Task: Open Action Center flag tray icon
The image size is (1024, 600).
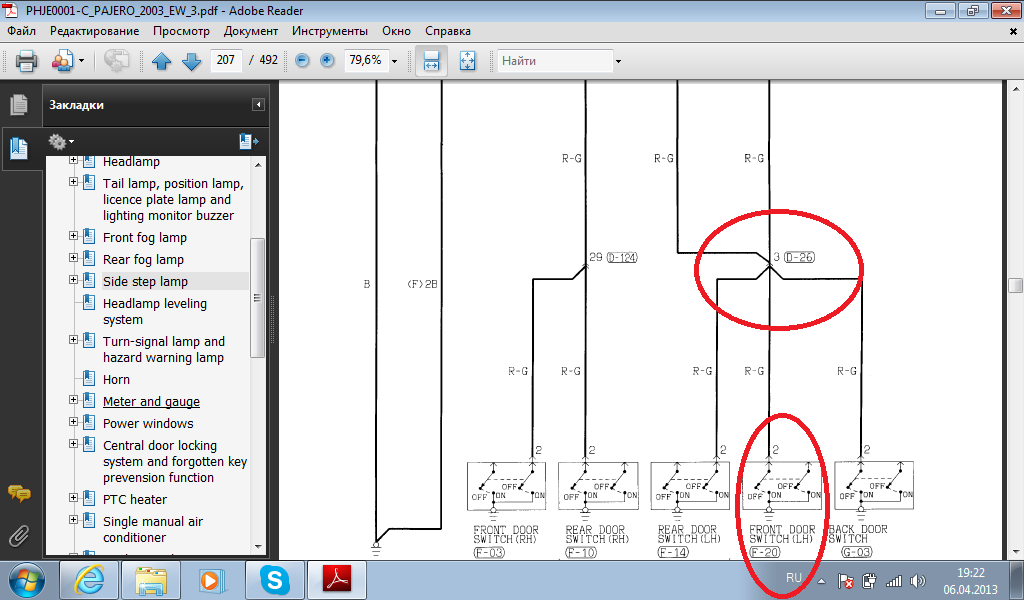Action: click(845, 580)
